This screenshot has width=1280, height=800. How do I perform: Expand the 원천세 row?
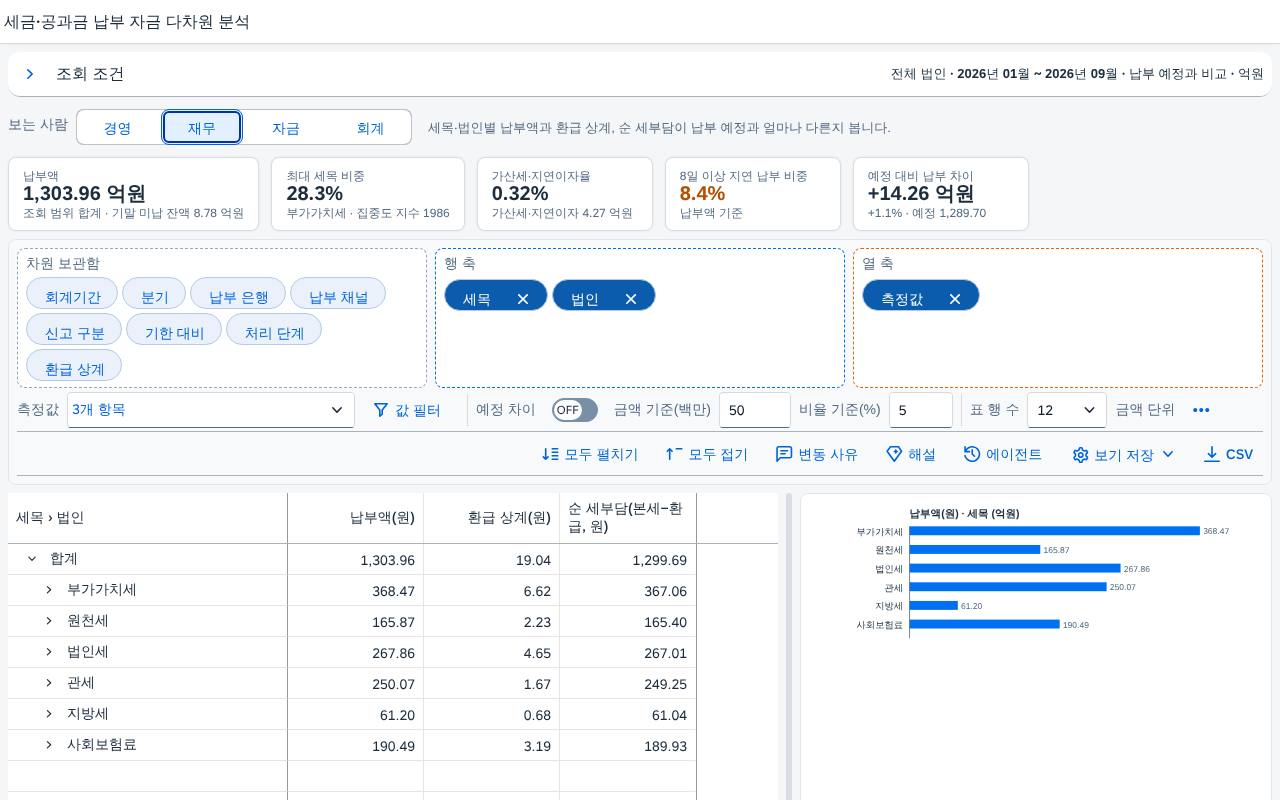click(x=49, y=621)
